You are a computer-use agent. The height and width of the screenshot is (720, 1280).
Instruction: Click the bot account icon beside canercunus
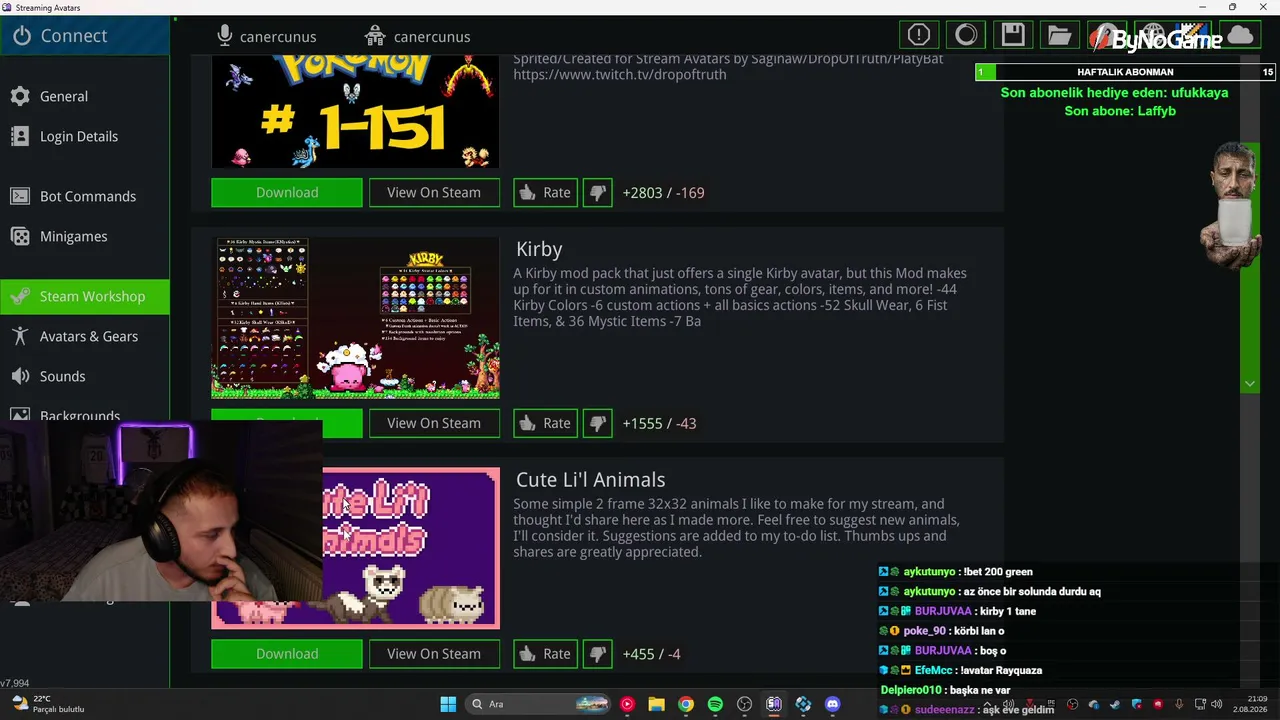(x=375, y=36)
